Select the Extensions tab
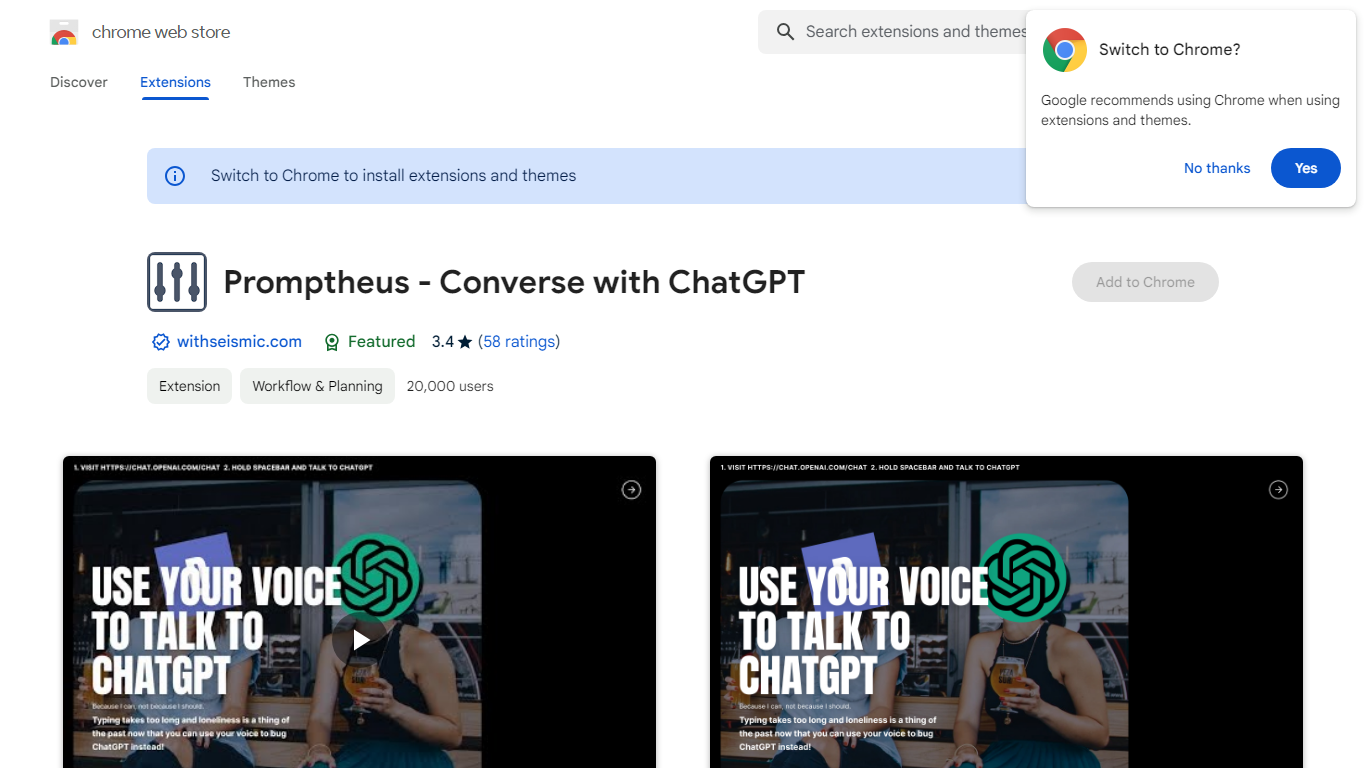 (x=175, y=82)
